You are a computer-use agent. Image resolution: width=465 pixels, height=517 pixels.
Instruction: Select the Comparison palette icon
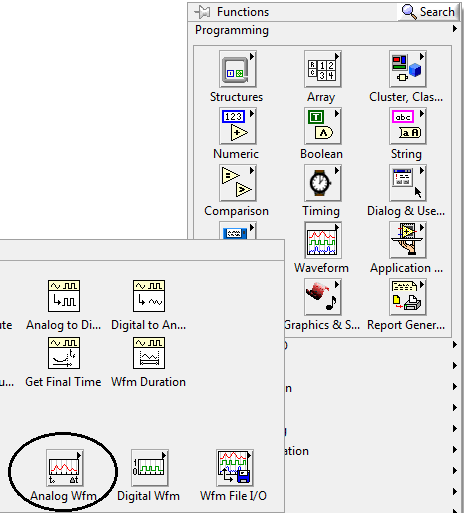click(238, 183)
